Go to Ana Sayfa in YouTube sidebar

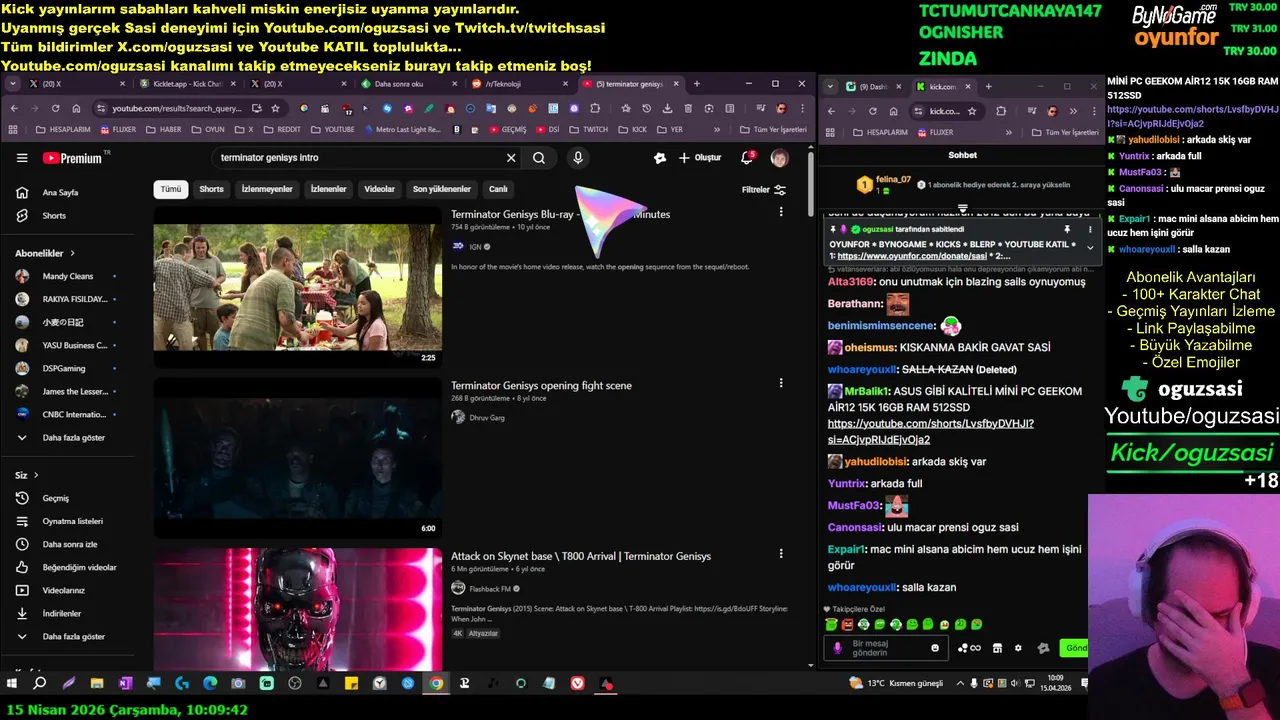[x=61, y=193]
